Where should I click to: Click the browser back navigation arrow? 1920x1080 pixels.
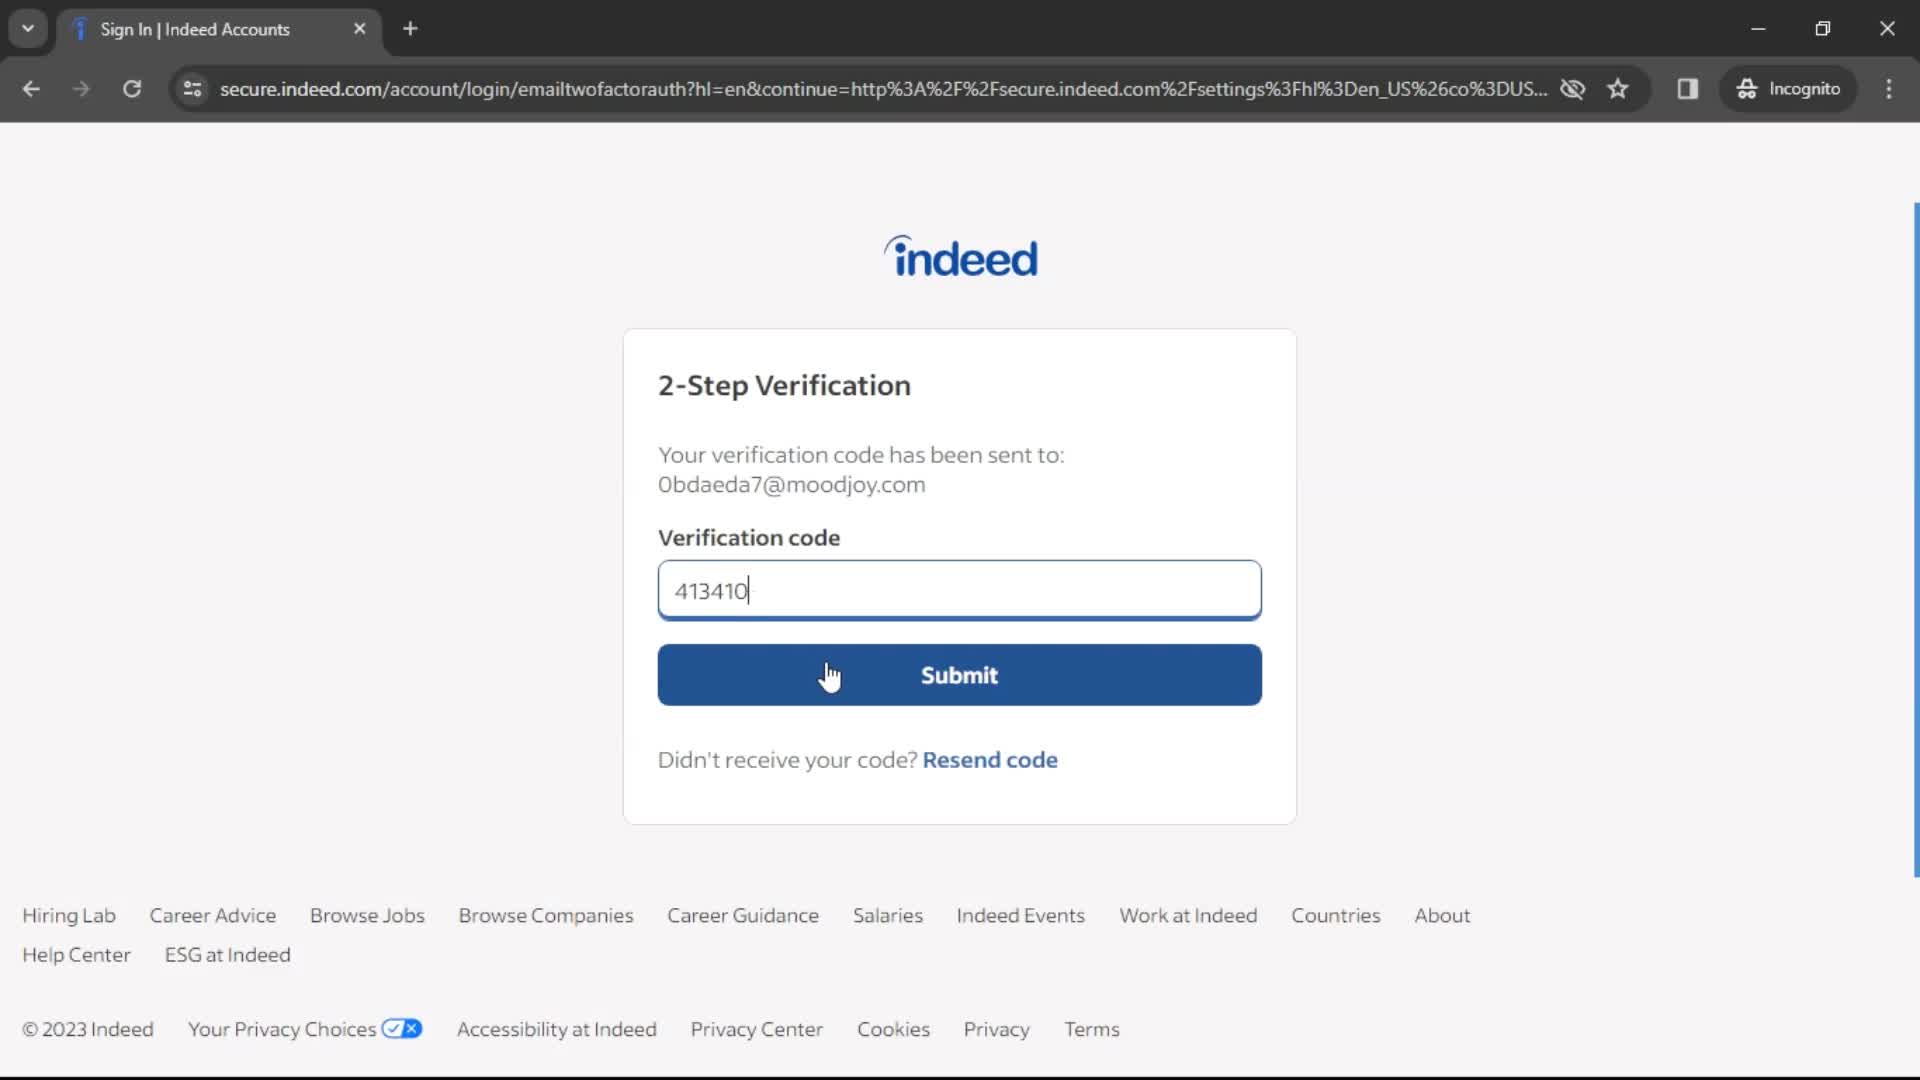point(30,88)
